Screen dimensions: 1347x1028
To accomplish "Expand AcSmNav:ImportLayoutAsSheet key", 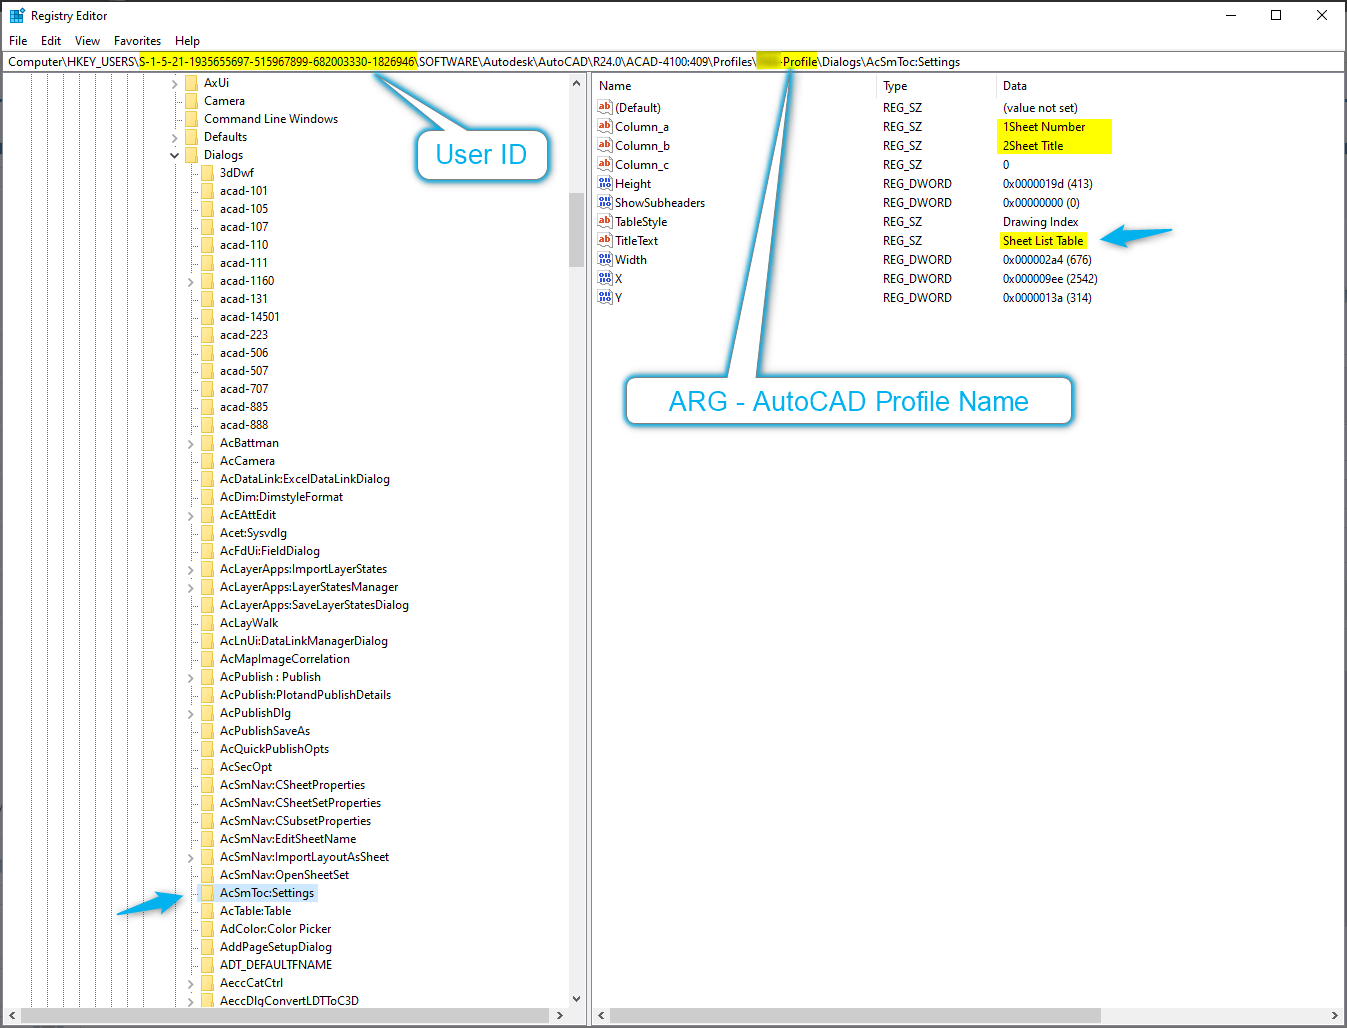I will point(191,857).
